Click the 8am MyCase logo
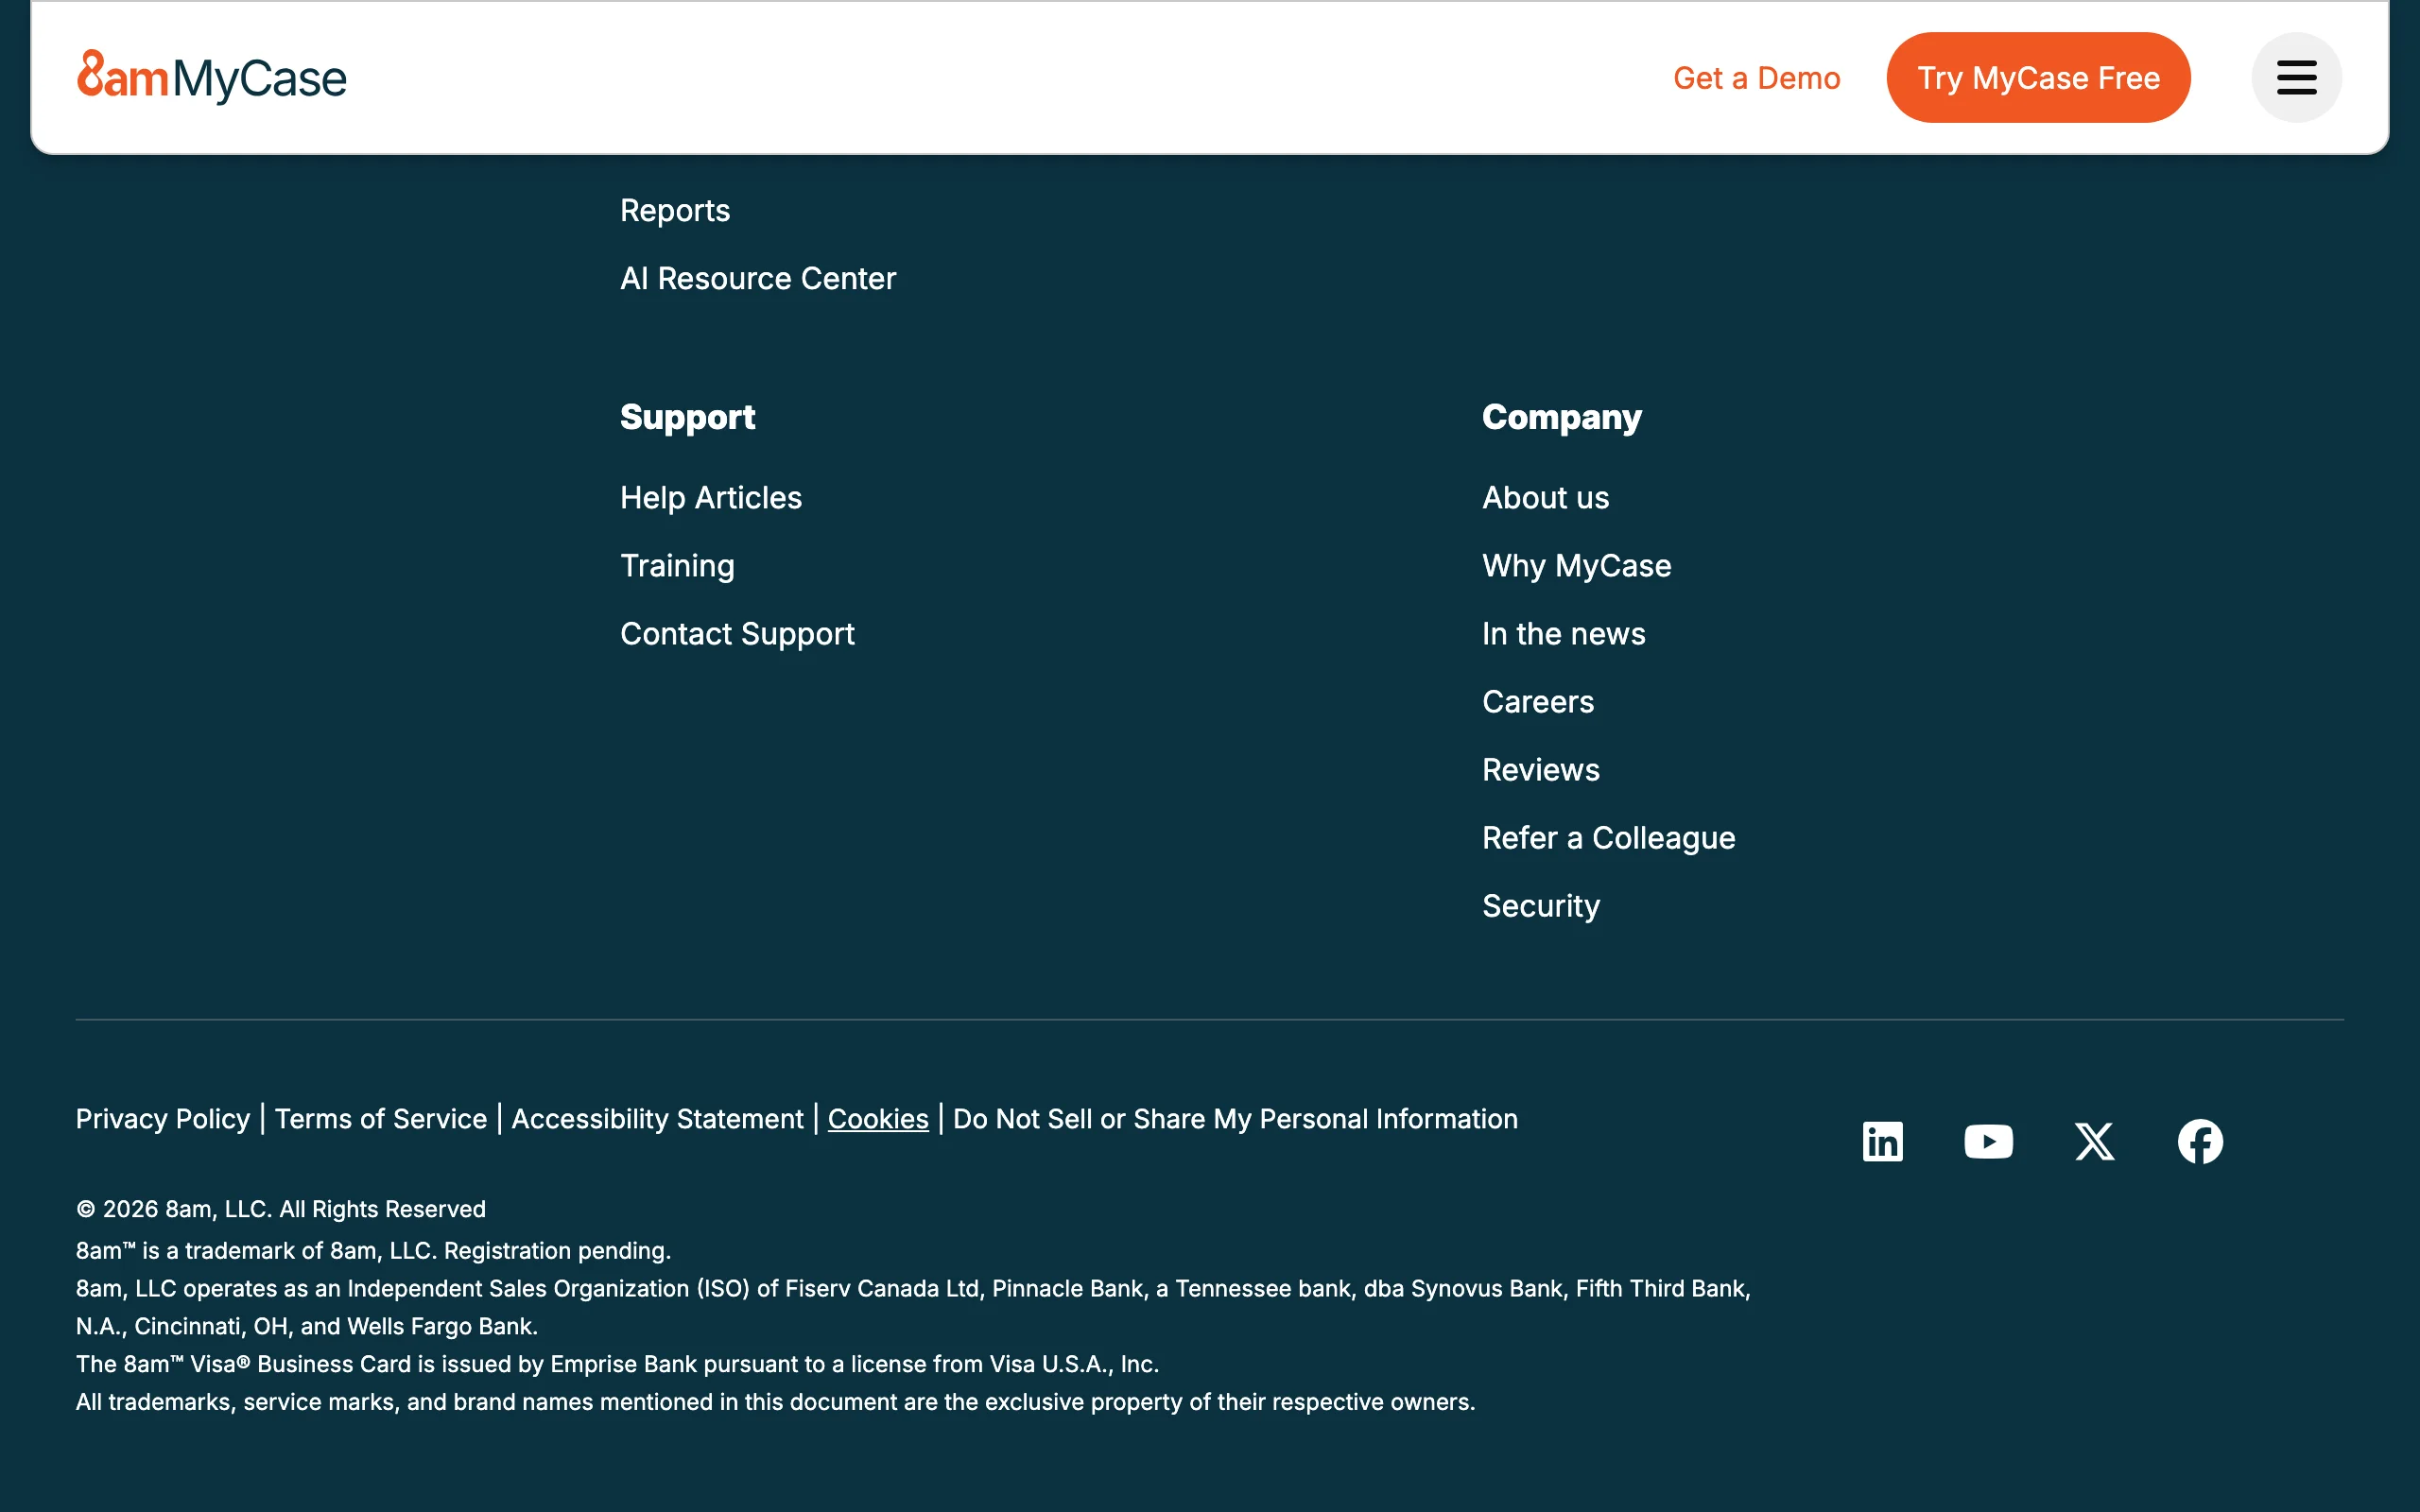 point(212,77)
